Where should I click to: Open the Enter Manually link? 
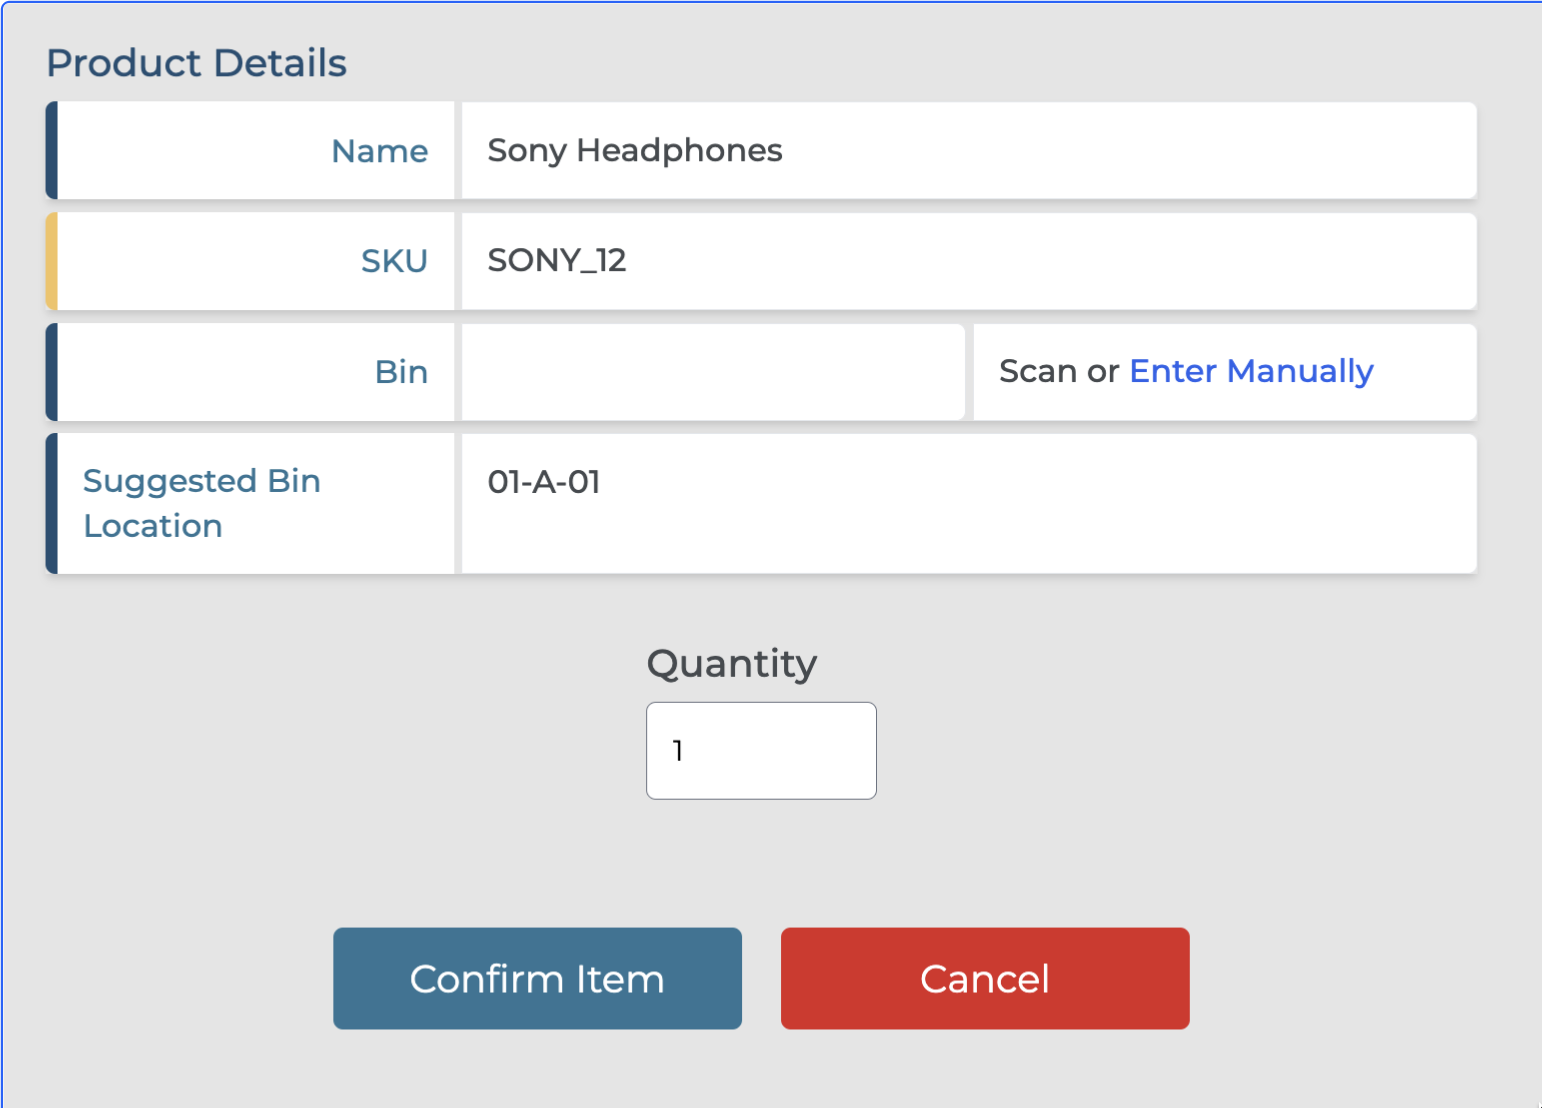point(1250,371)
